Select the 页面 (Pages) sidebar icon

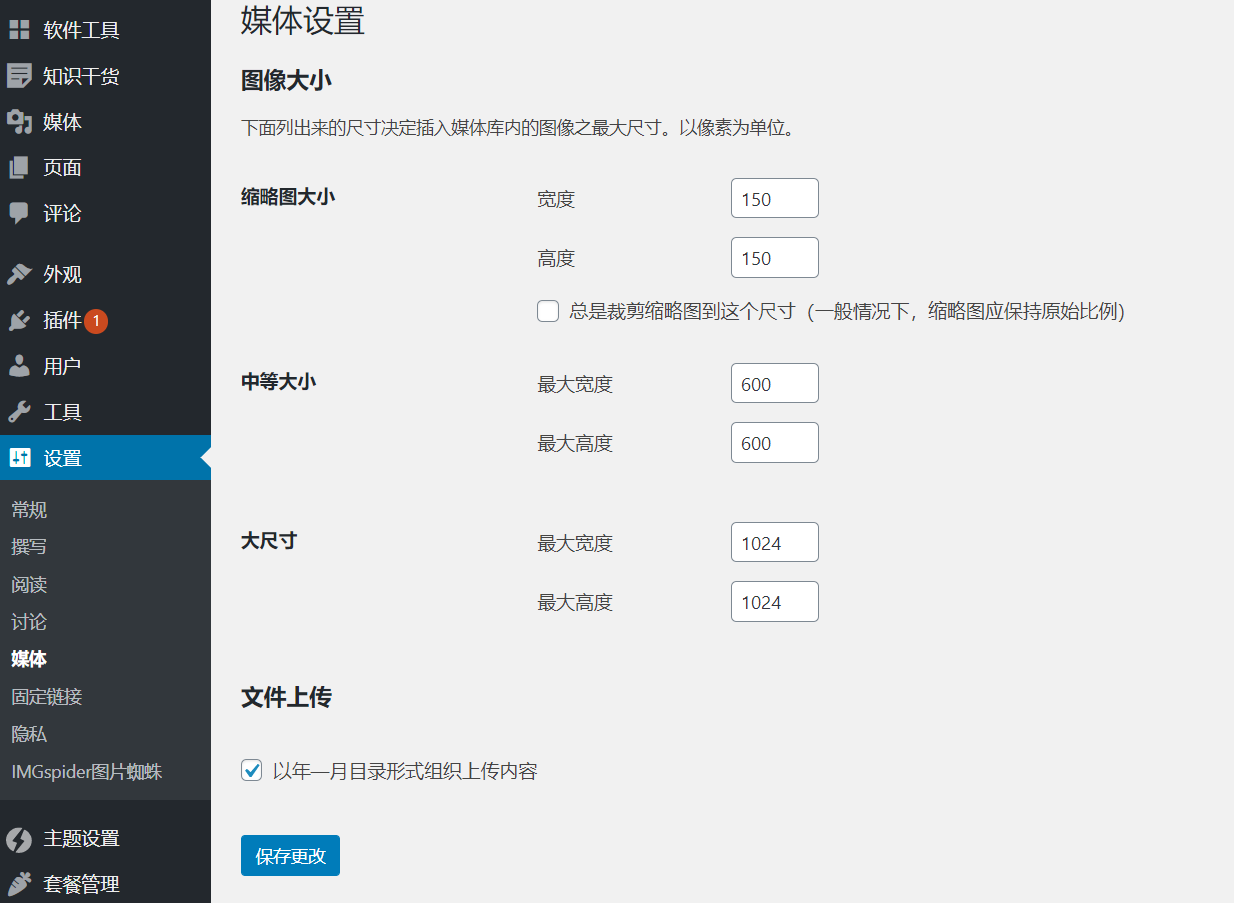20,167
